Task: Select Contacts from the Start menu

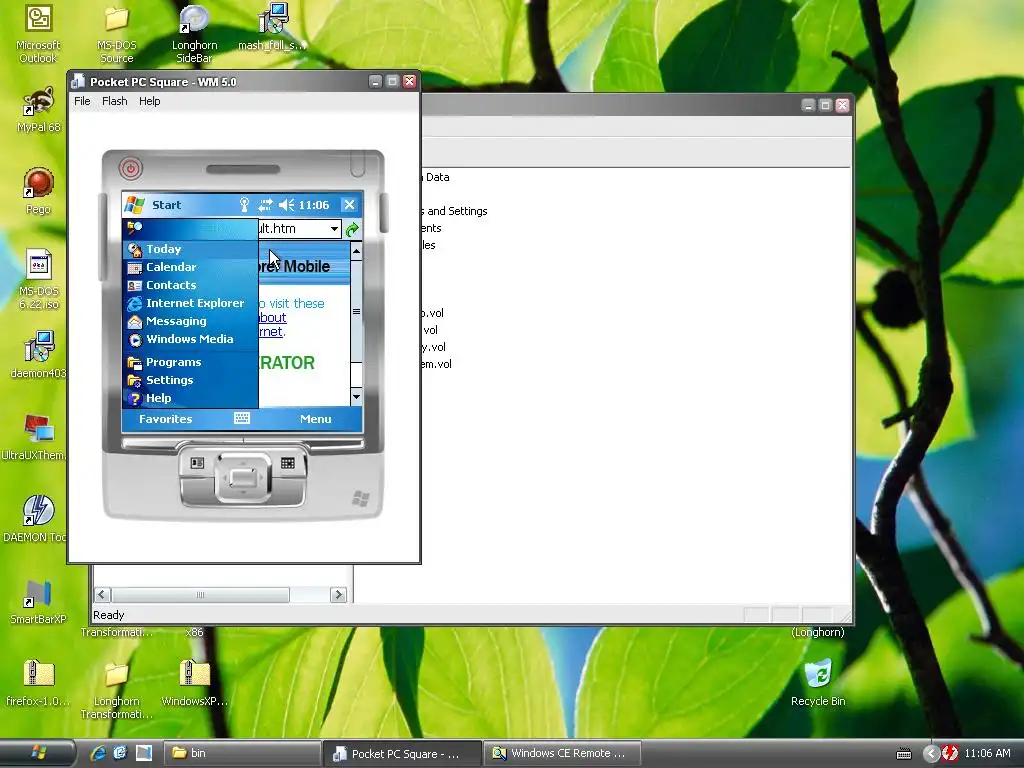Action: pos(190,285)
